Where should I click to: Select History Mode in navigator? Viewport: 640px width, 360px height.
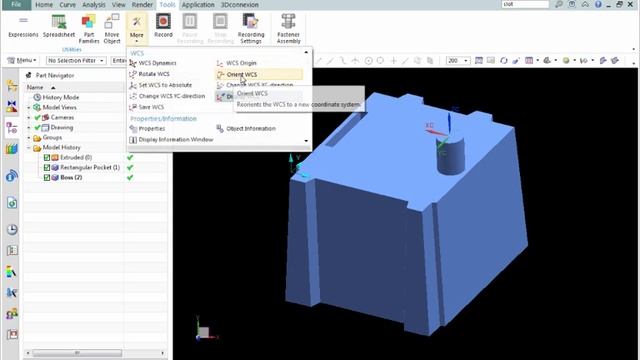pos(60,97)
